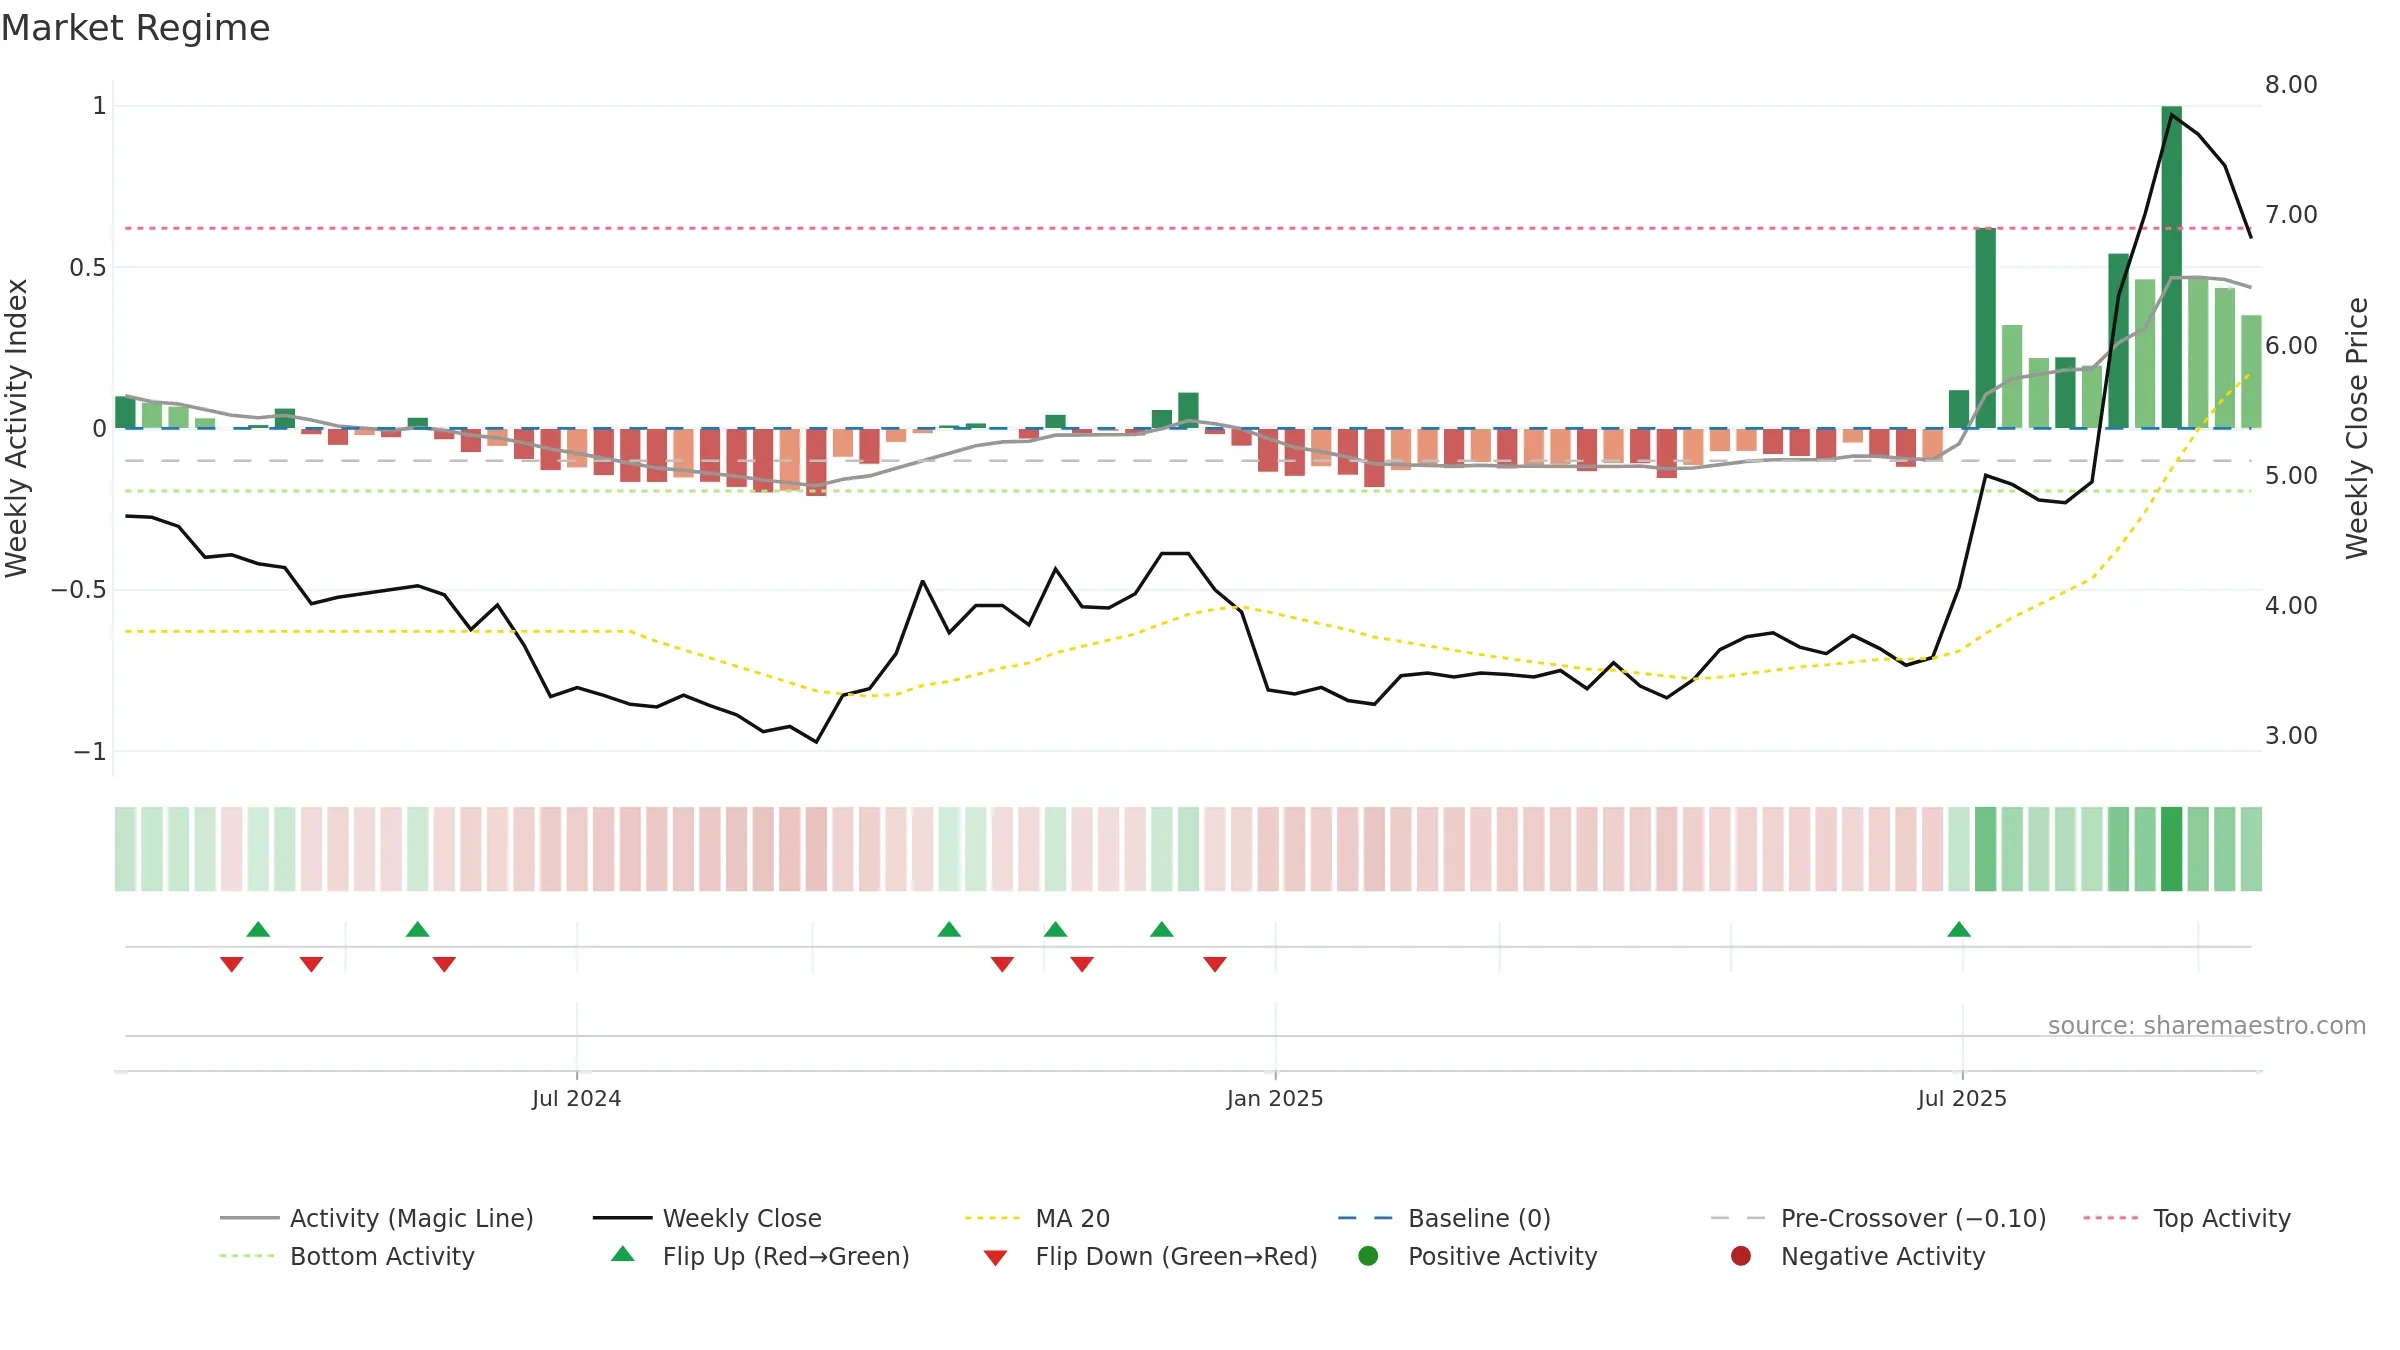This screenshot has width=2400, height=1350.
Task: Toggle Activity (Magic Line) legend entry
Action: point(377,1218)
